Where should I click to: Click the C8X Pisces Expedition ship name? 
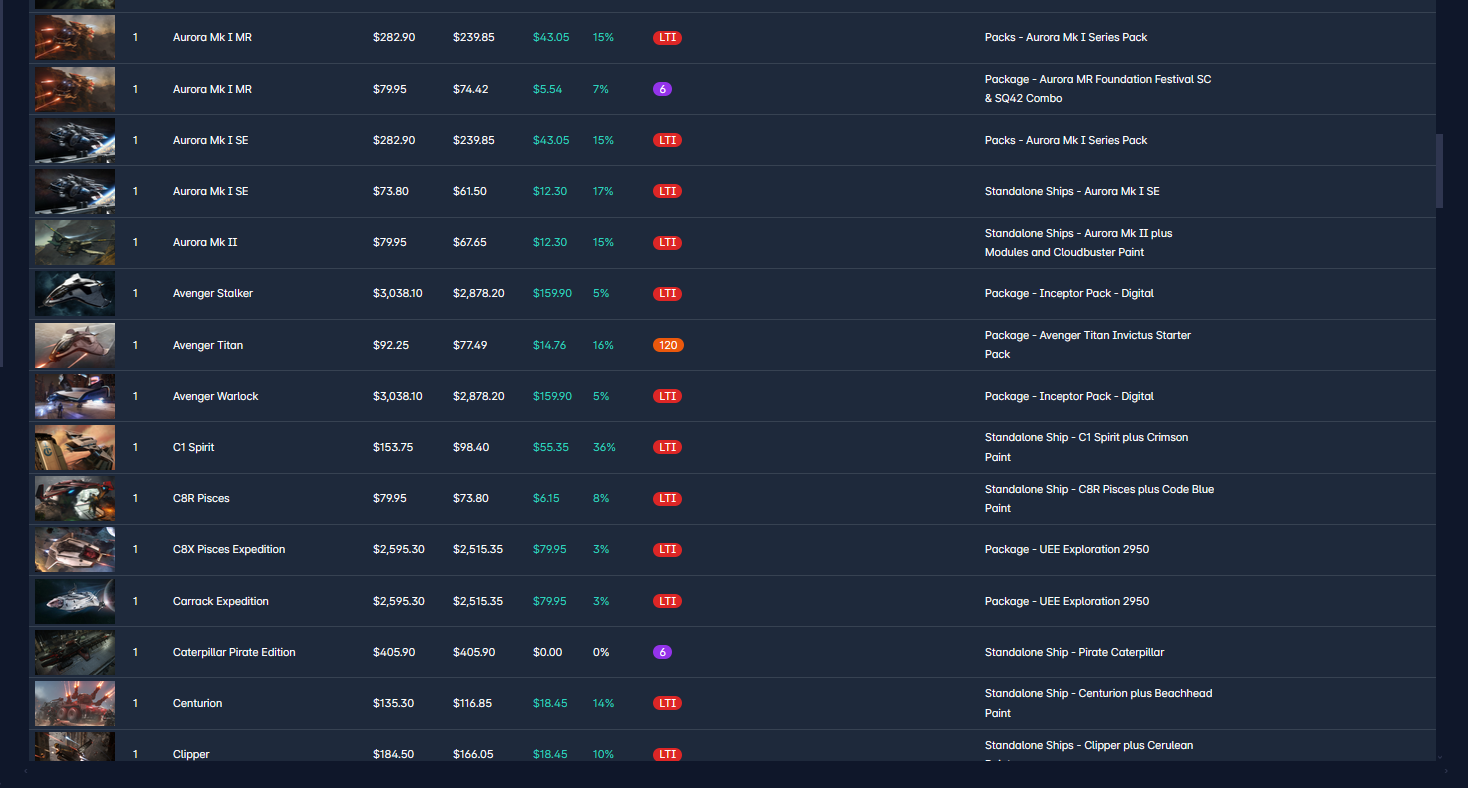coord(229,549)
